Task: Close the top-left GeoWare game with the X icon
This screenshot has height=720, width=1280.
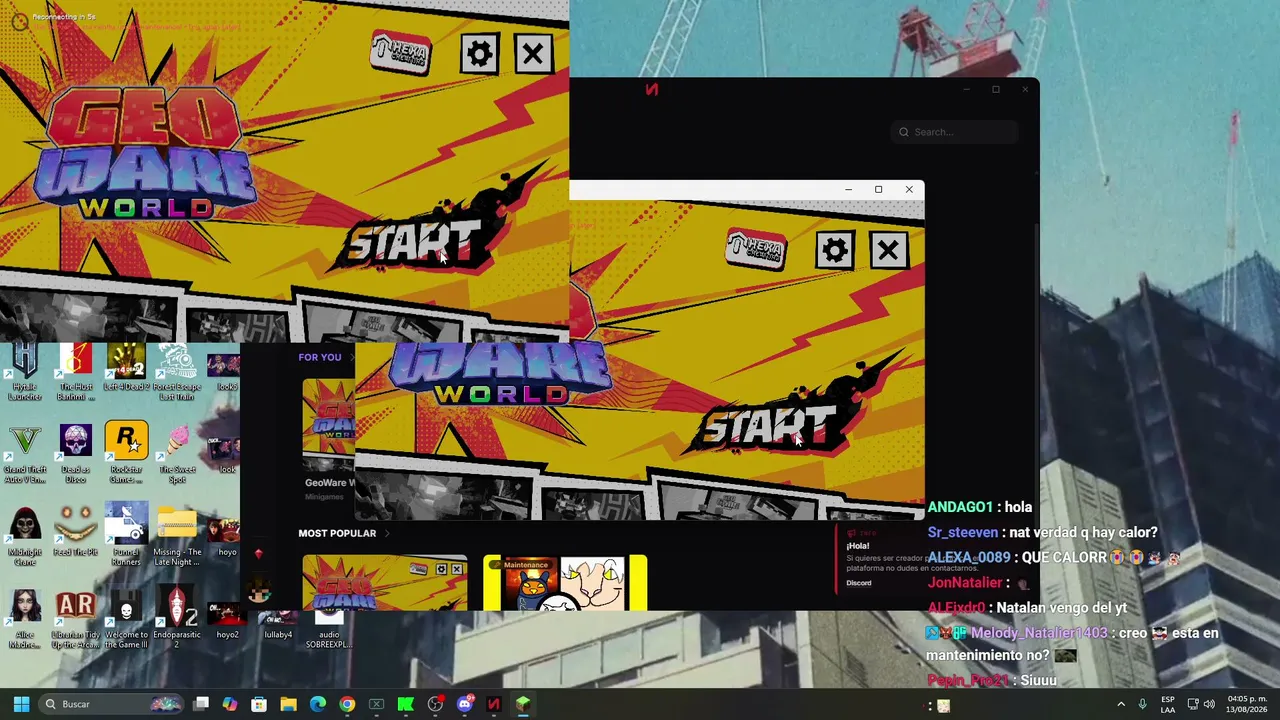Action: tap(533, 54)
